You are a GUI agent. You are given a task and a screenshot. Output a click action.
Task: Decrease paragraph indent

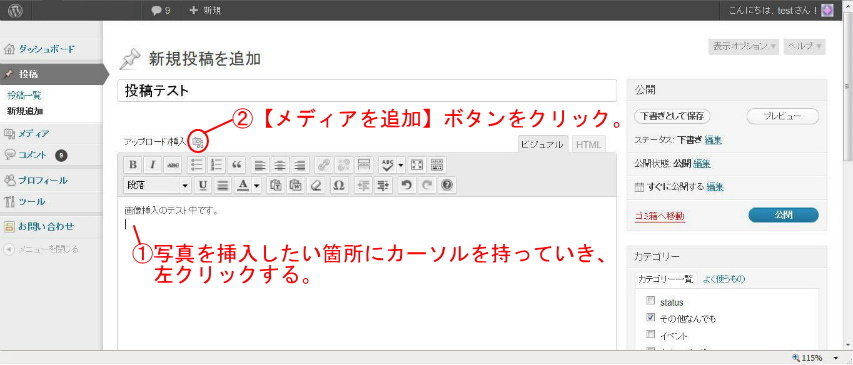tap(363, 185)
